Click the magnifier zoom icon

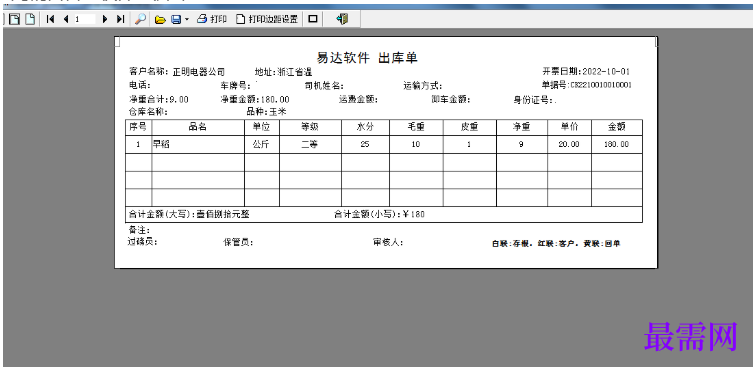coord(140,19)
